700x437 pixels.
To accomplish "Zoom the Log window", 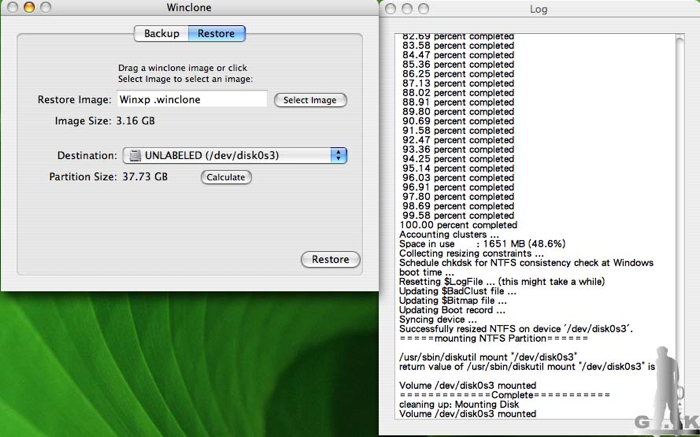I will click(x=423, y=9).
